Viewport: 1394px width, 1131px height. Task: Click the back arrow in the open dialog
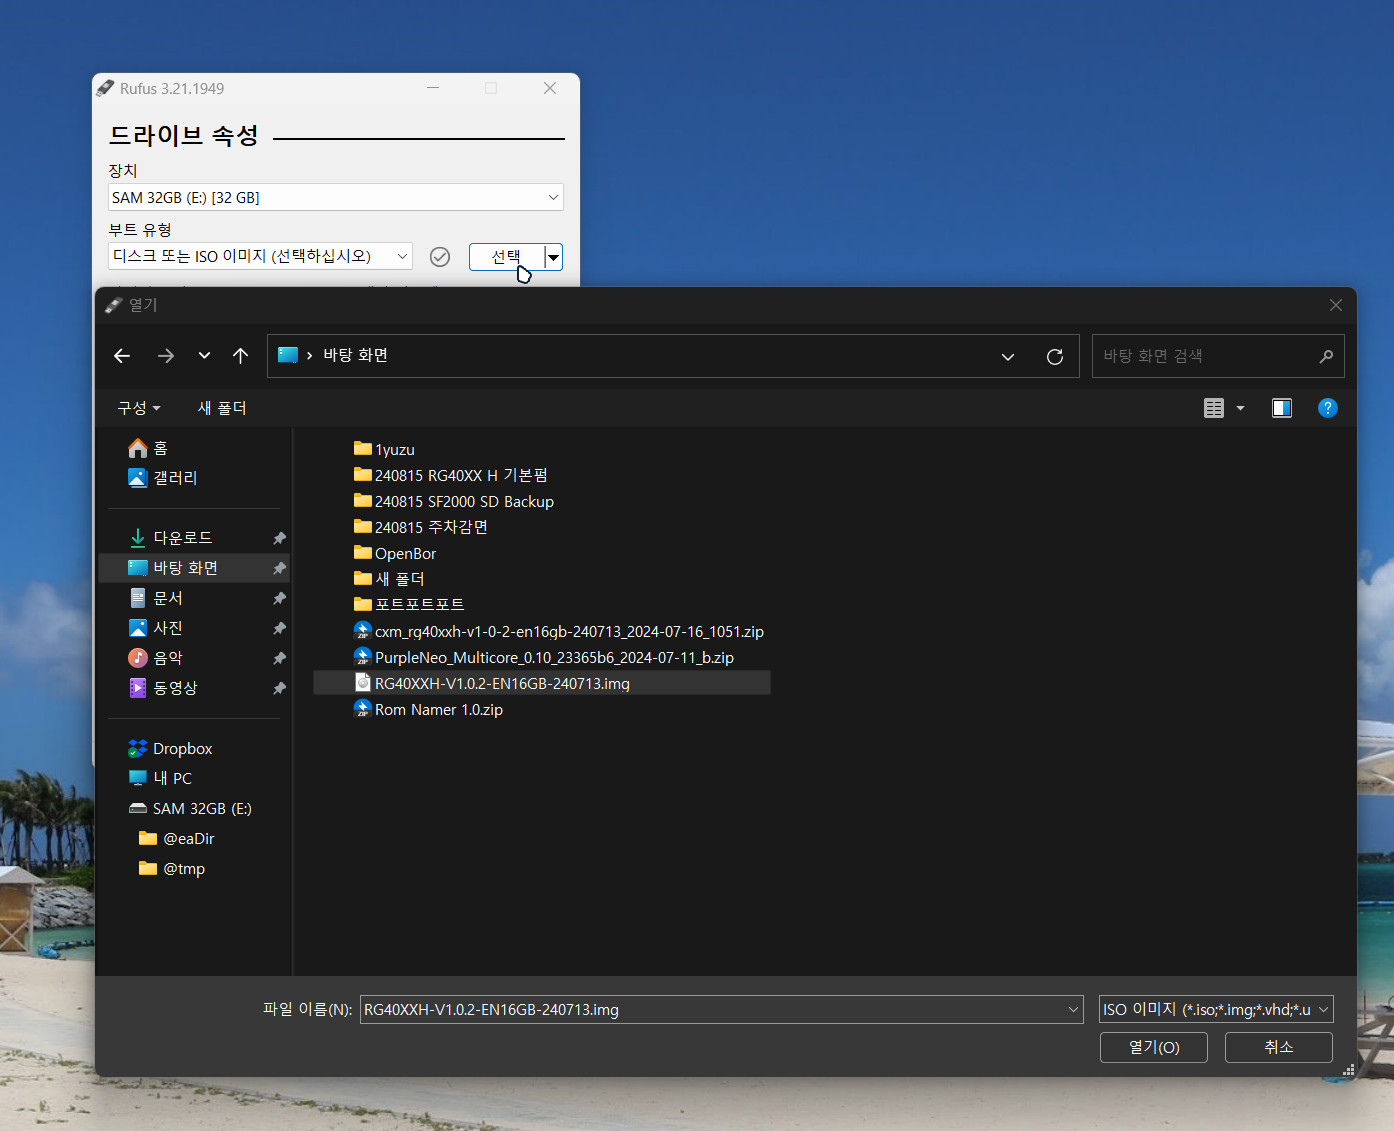coord(122,356)
